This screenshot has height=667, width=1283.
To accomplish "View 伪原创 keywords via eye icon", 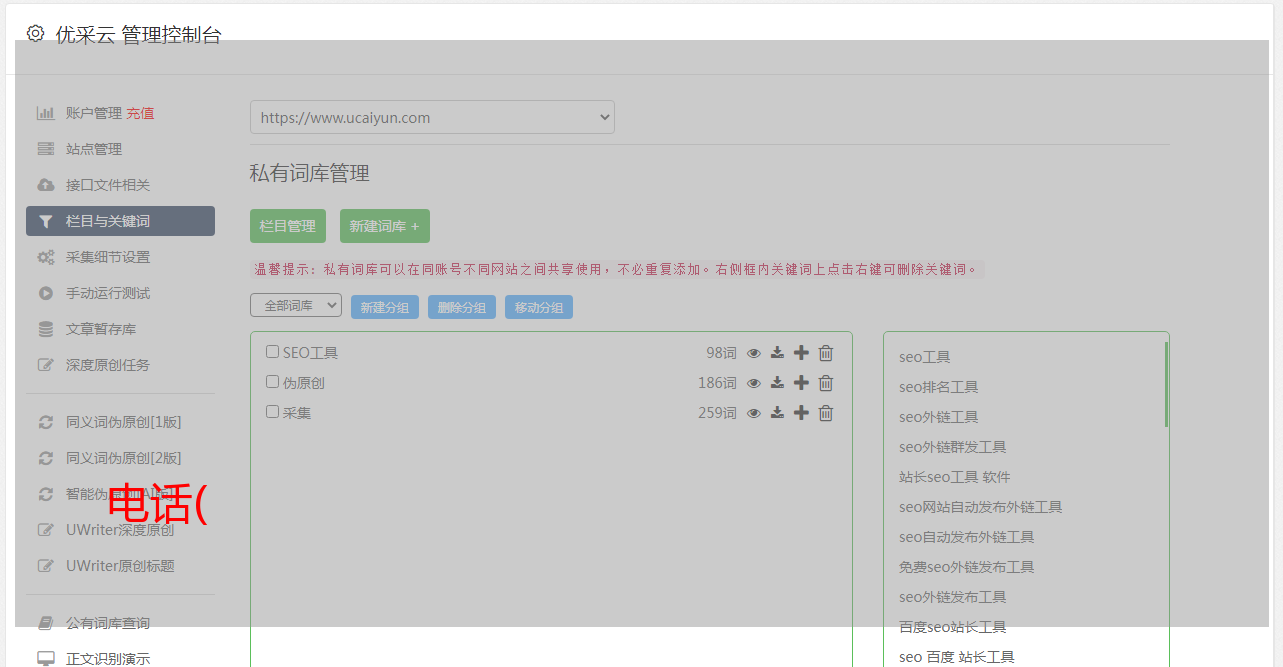I will 754,383.
